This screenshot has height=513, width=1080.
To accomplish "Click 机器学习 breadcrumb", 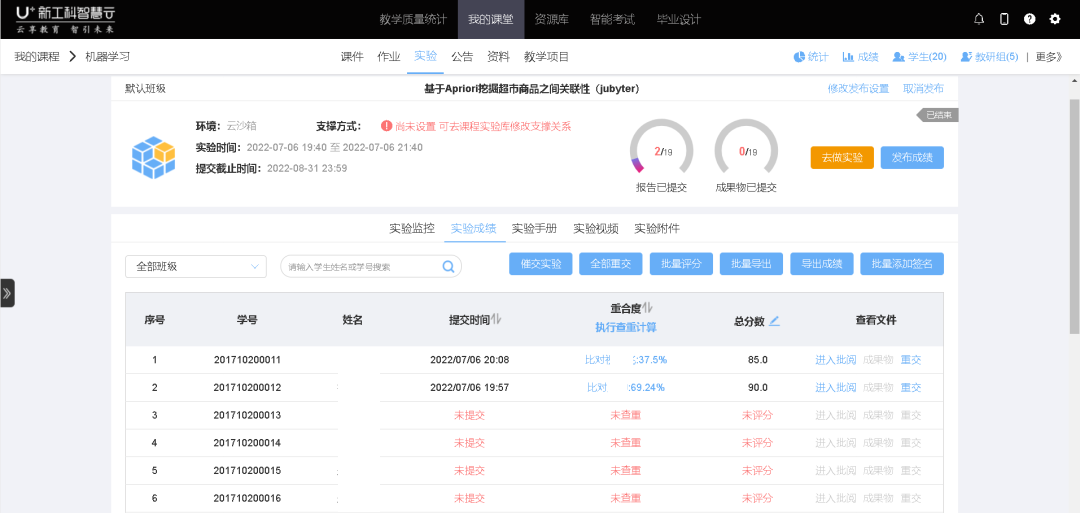I will click(x=107, y=57).
